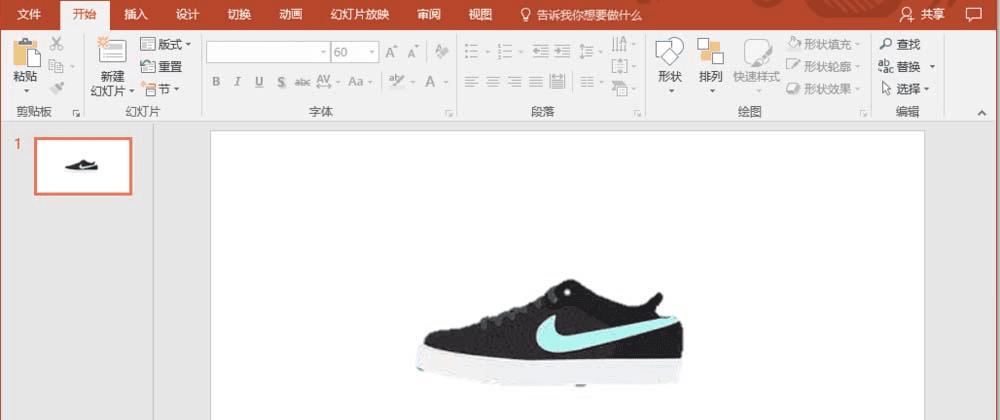Click the Paste (粘贴) clipboard icon
This screenshot has height=420, width=1000.
pos(26,53)
